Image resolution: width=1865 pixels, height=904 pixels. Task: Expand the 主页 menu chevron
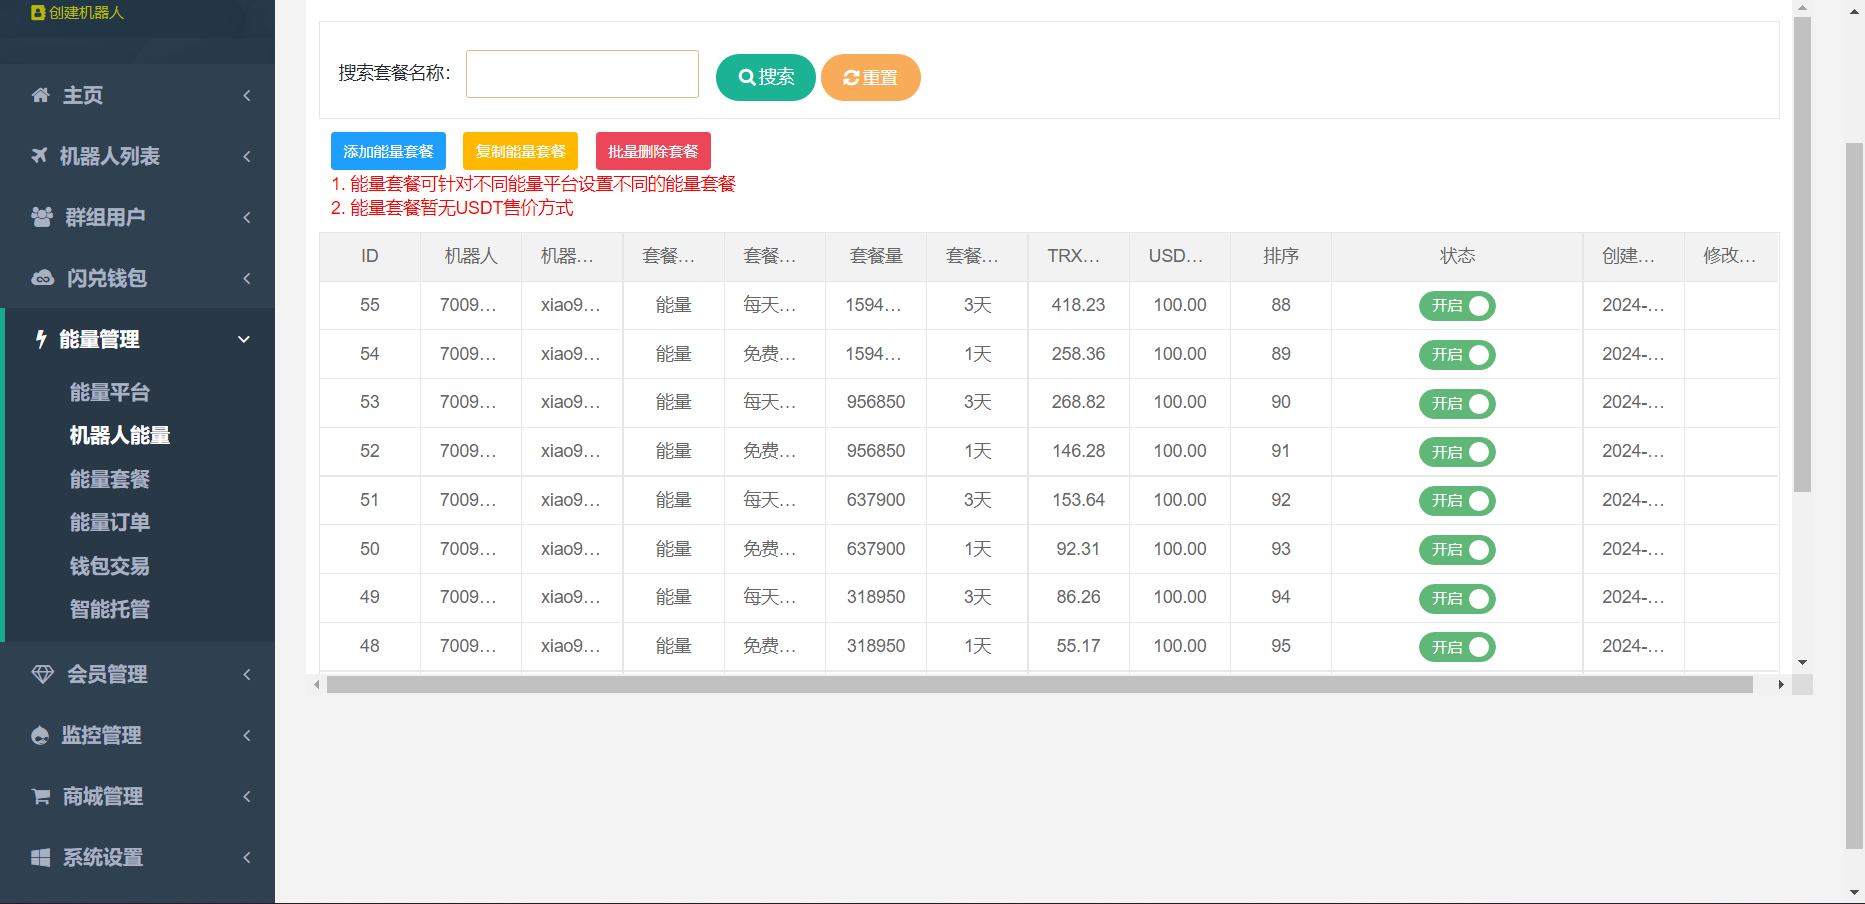(x=247, y=95)
